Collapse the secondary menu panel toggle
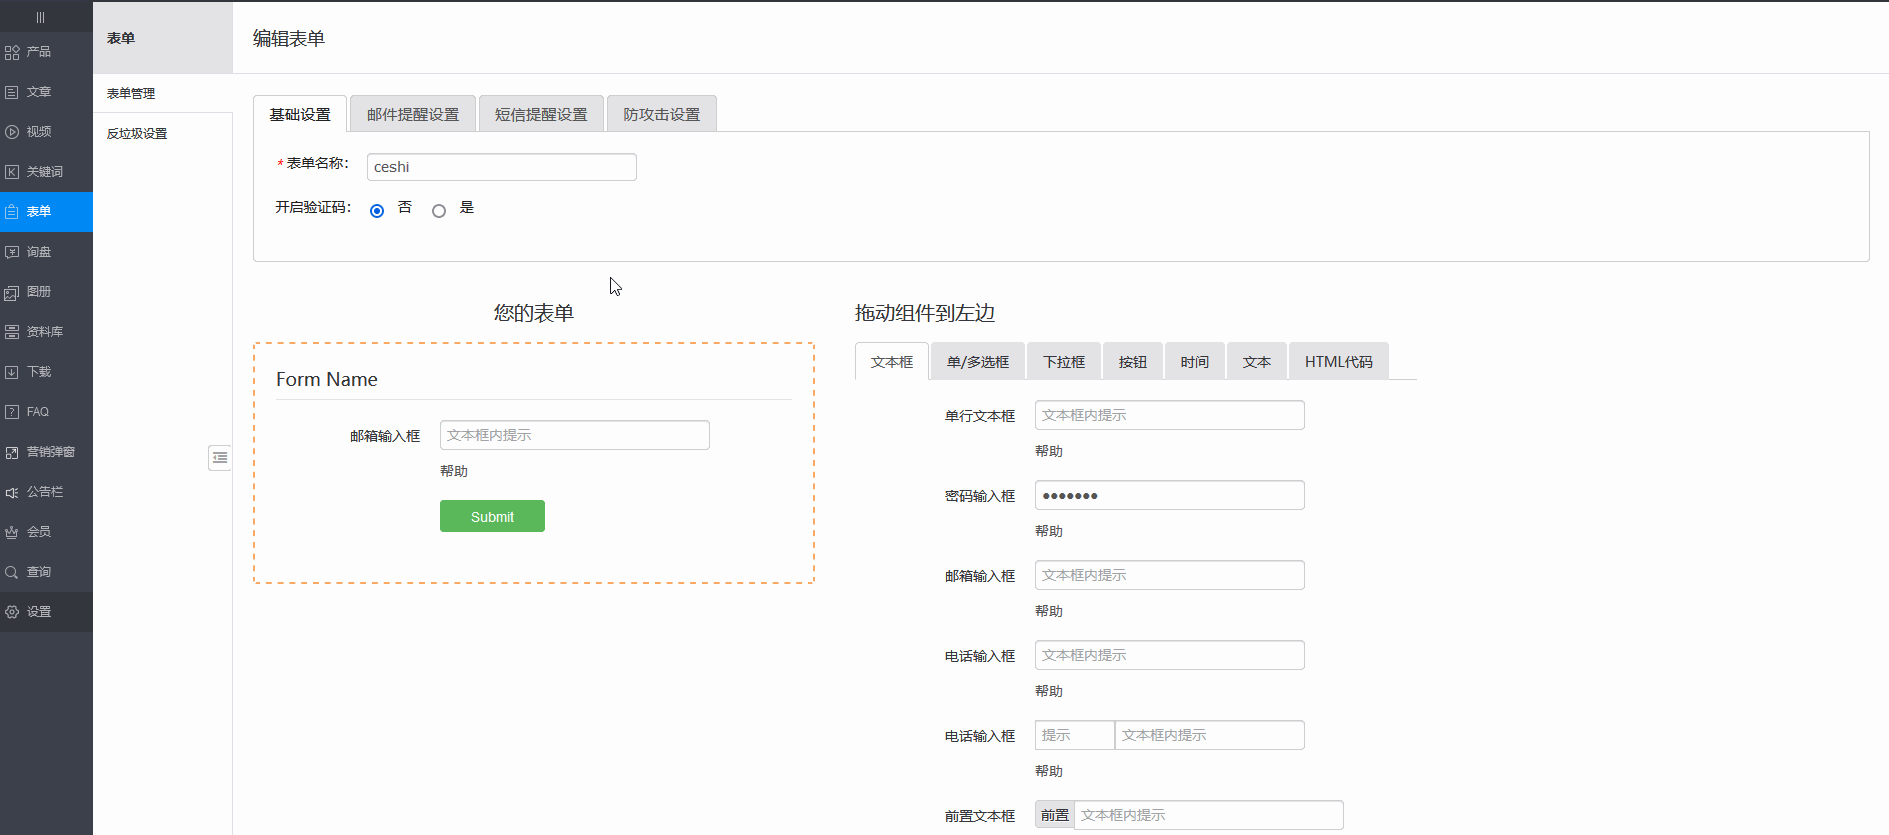Screen dimensions: 1889x835 pos(220,458)
